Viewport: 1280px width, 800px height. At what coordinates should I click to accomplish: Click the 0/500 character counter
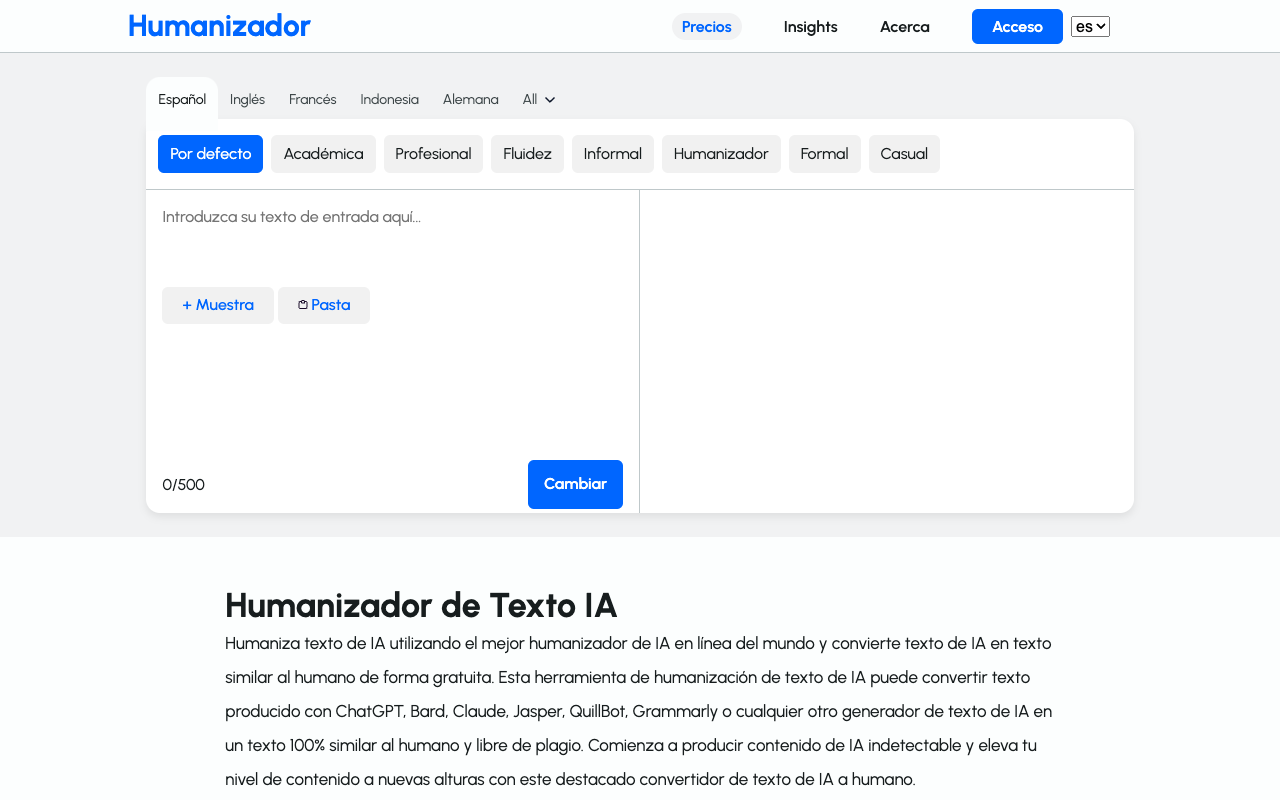[184, 485]
